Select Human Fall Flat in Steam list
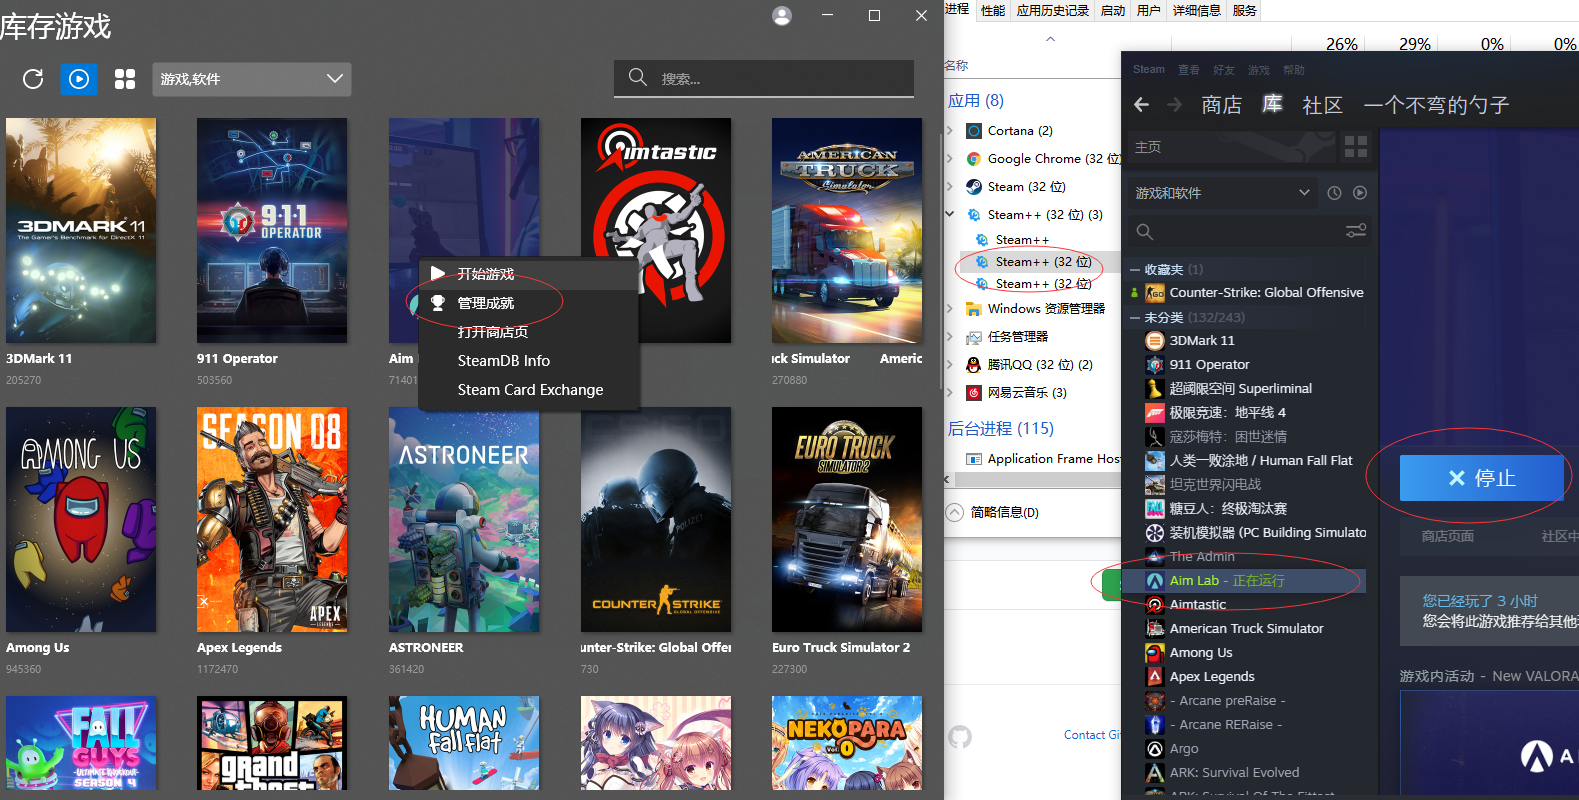Viewport: 1579px width, 800px height. 1248,461
